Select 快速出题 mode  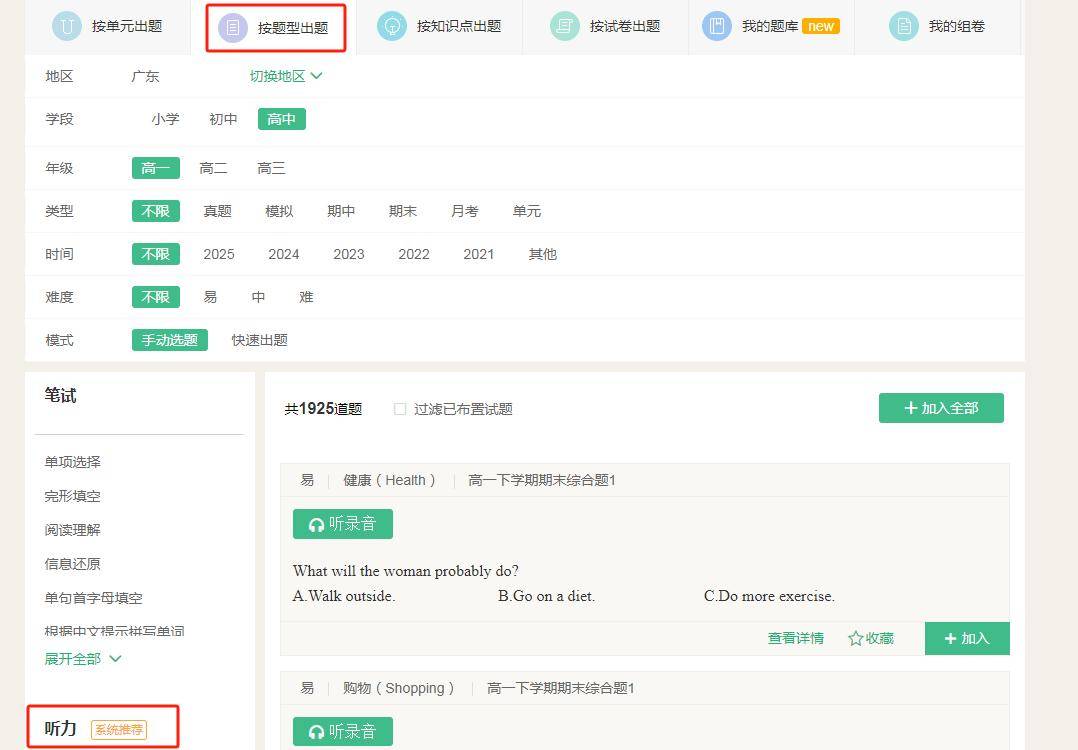[x=259, y=340]
